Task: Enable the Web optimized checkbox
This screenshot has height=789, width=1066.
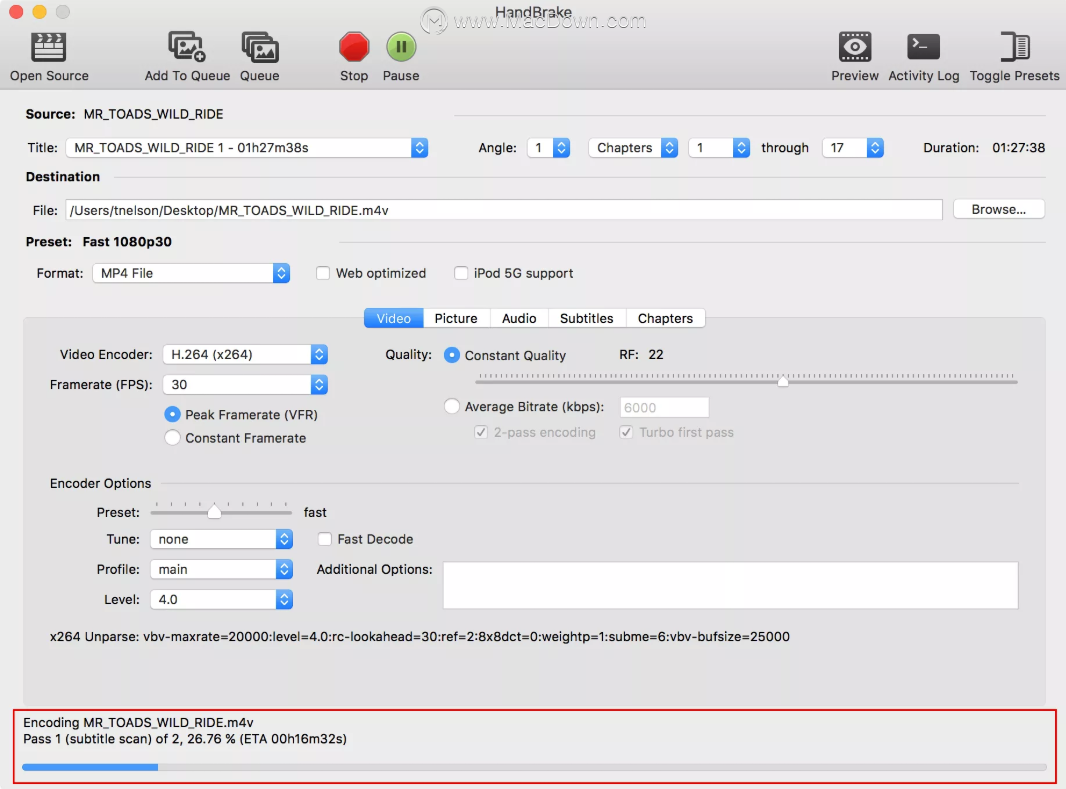Action: [323, 273]
